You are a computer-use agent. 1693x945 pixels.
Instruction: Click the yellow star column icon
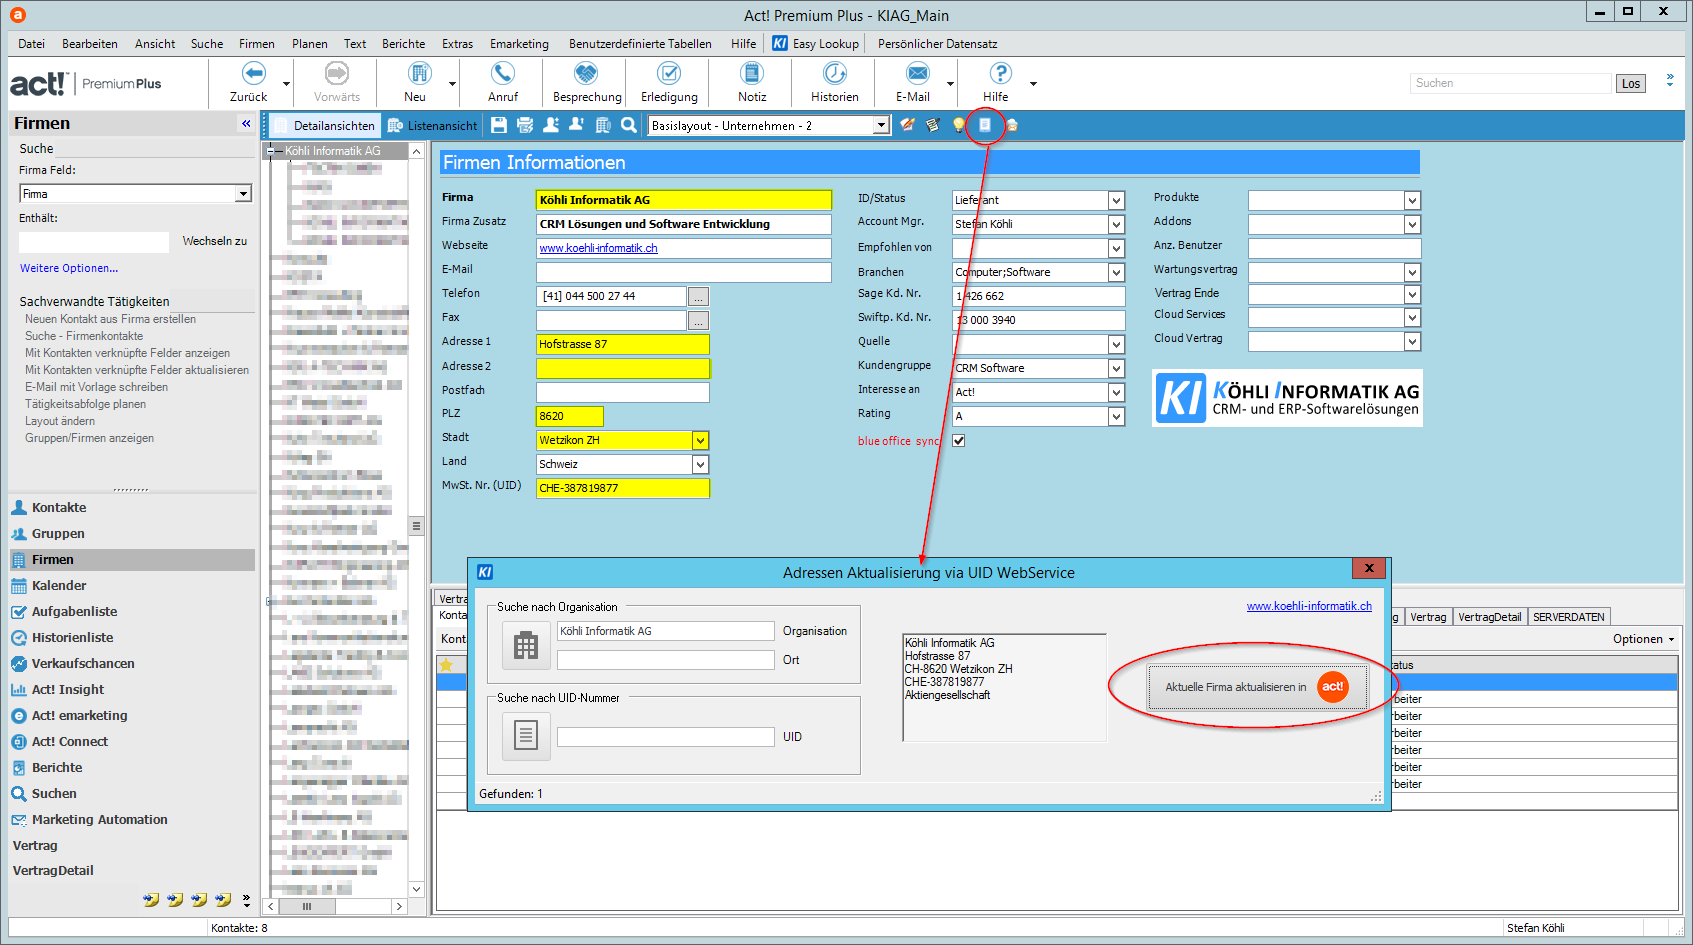(446, 665)
